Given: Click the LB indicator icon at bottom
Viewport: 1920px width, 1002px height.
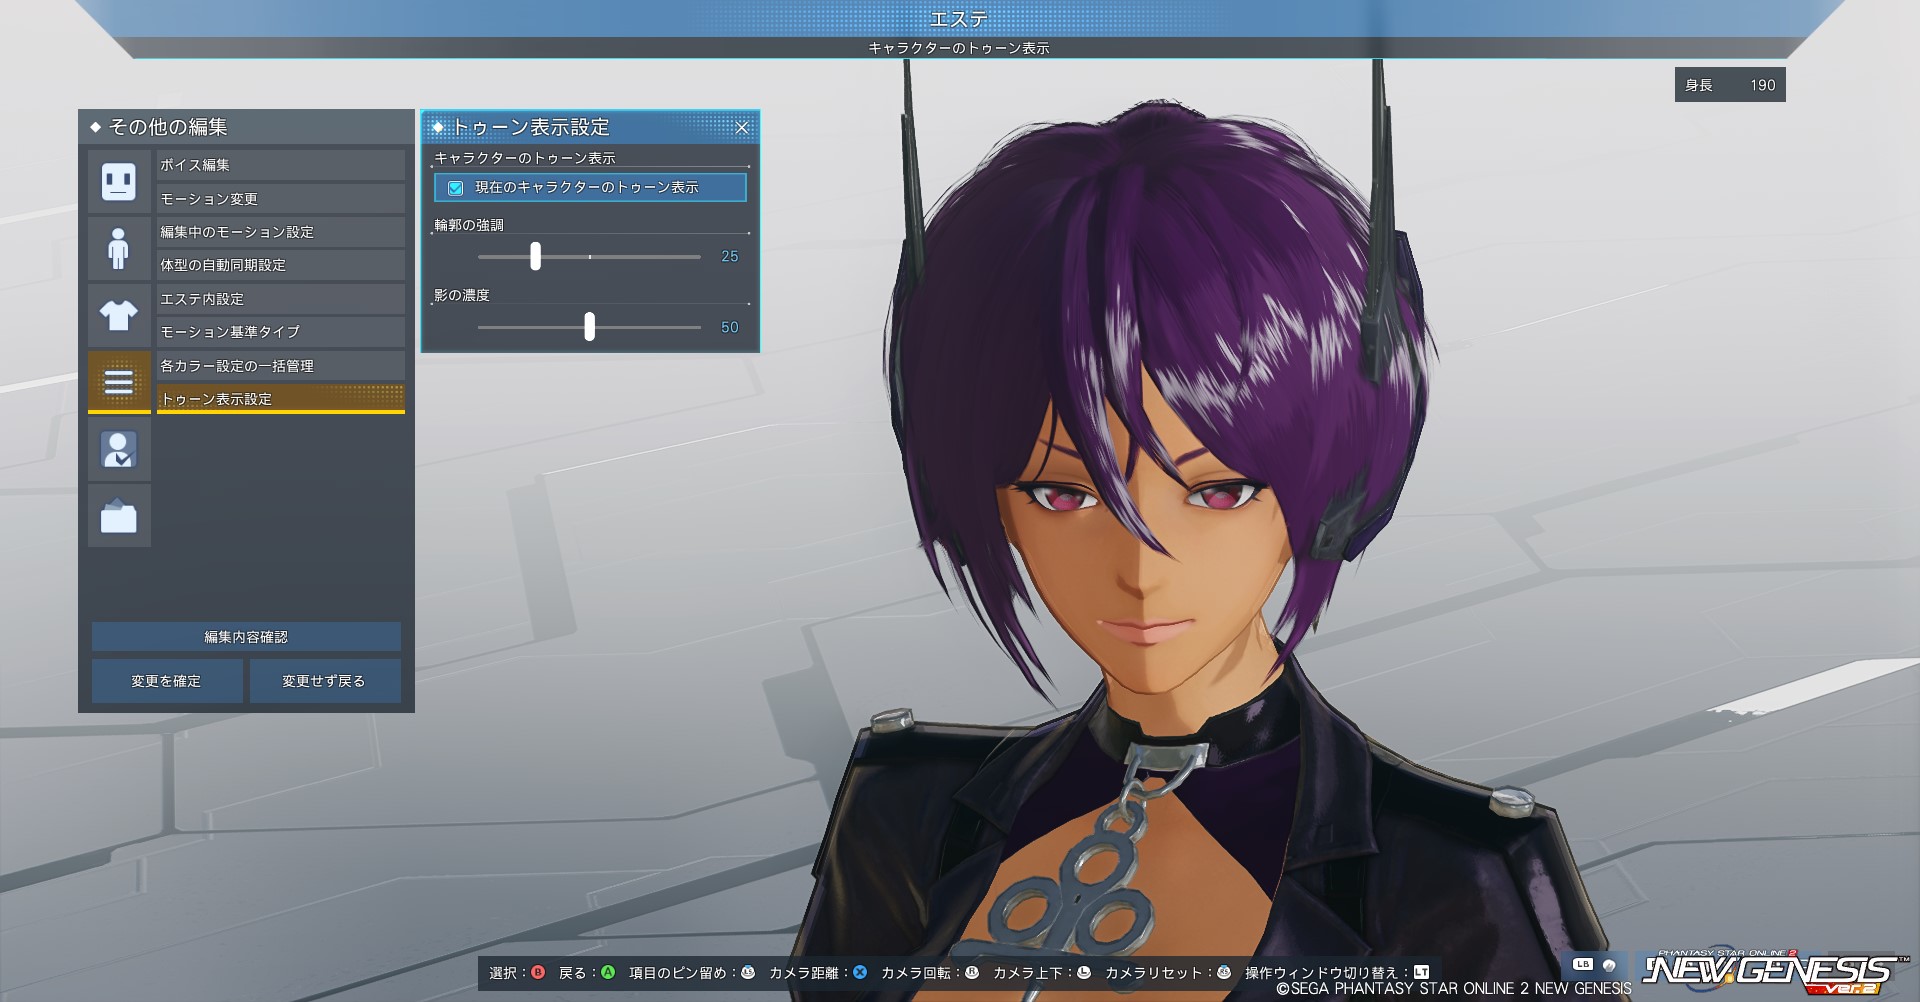Looking at the screenshot, I should point(1583,964).
